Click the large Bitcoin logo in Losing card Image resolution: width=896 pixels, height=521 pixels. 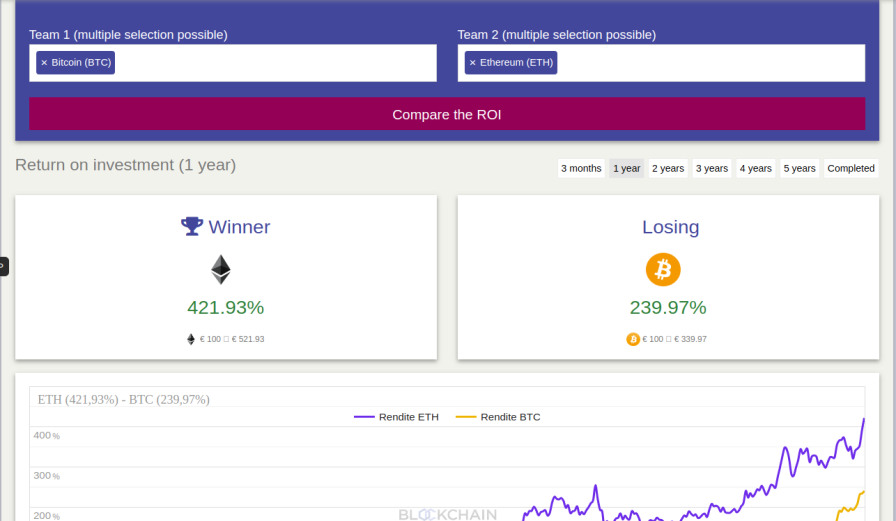[x=663, y=270]
